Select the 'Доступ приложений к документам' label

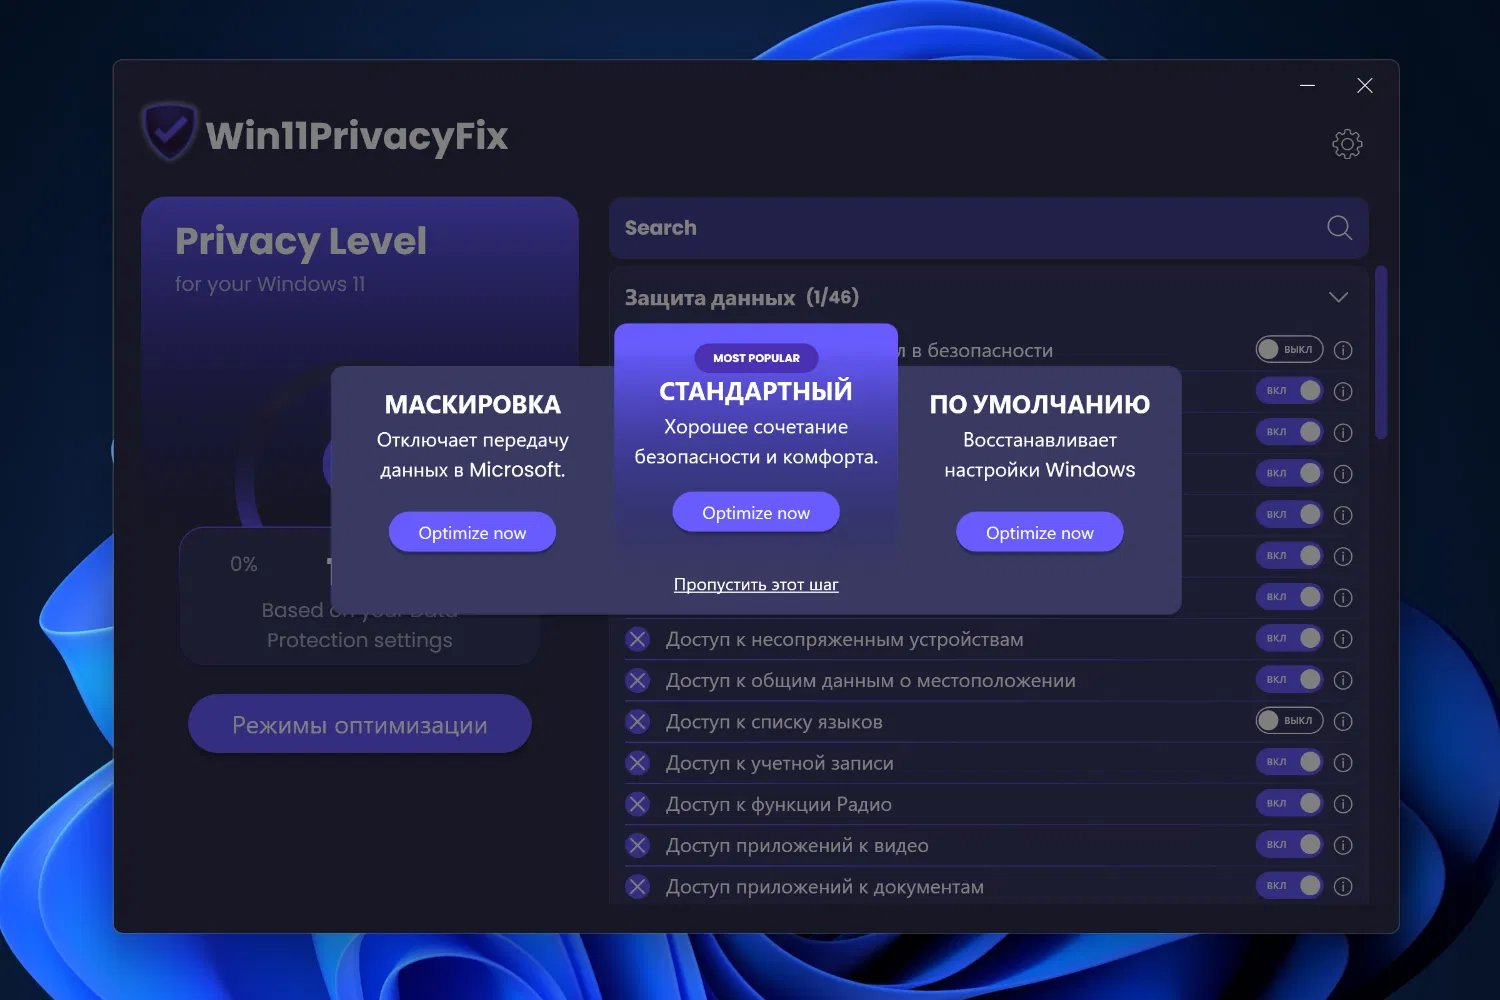[825, 887]
